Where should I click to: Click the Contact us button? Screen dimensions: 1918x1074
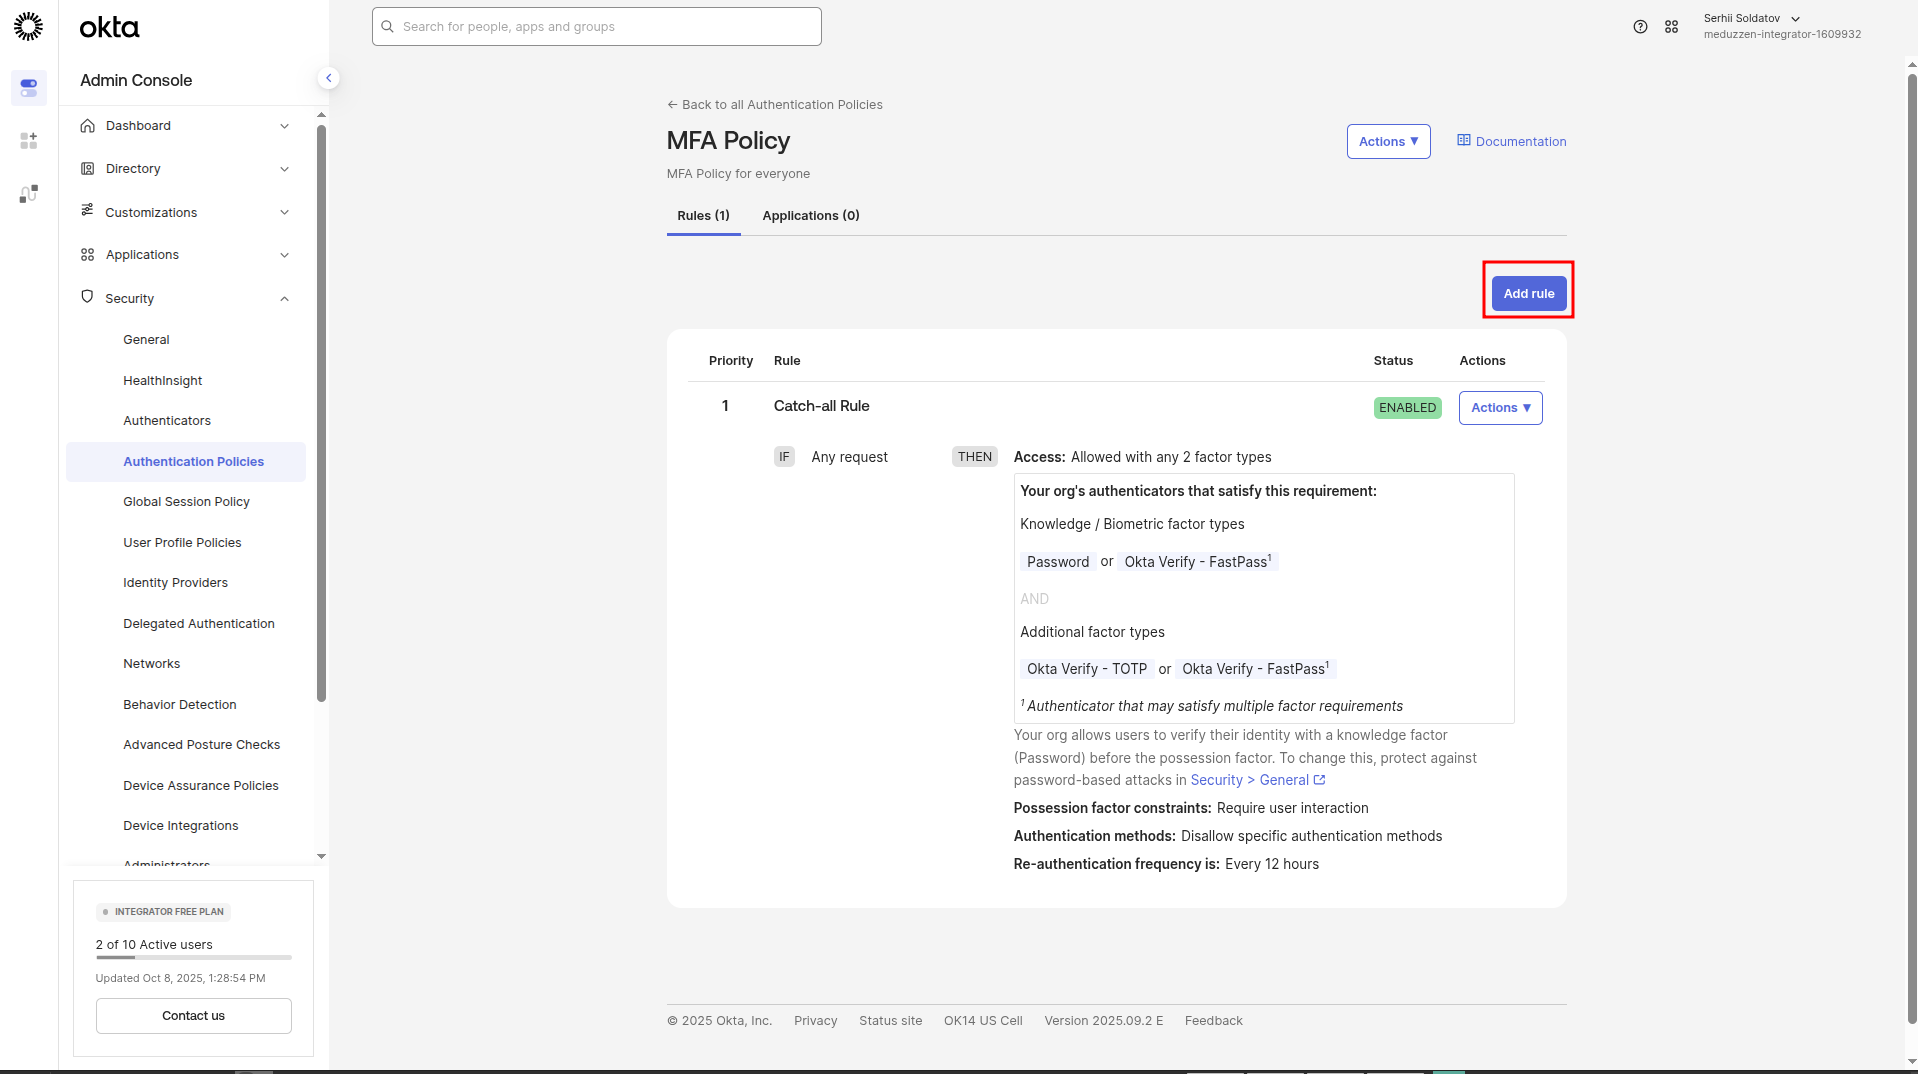point(194,1016)
